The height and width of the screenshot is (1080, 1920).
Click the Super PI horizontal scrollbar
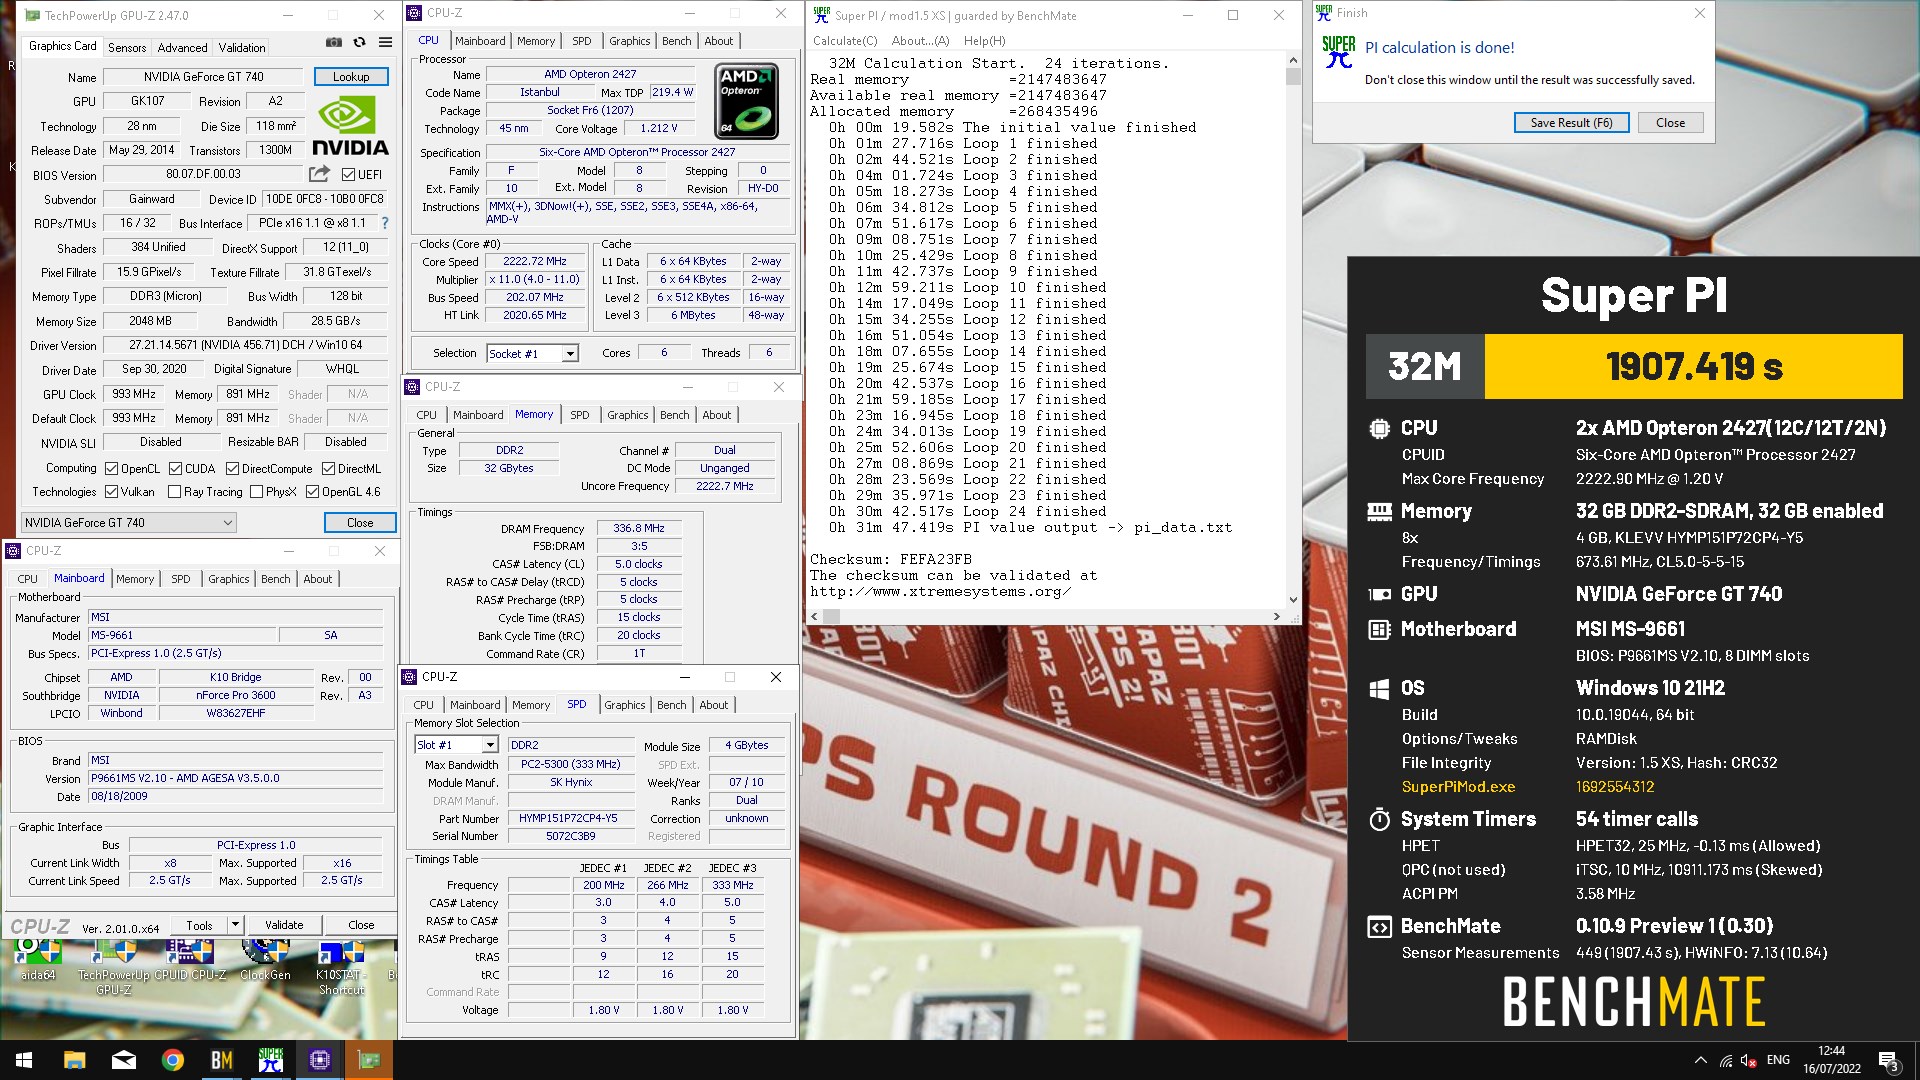click(1044, 616)
